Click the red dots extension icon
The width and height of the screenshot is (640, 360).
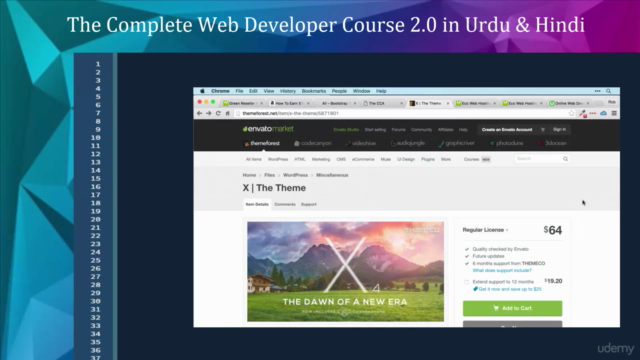[593, 113]
